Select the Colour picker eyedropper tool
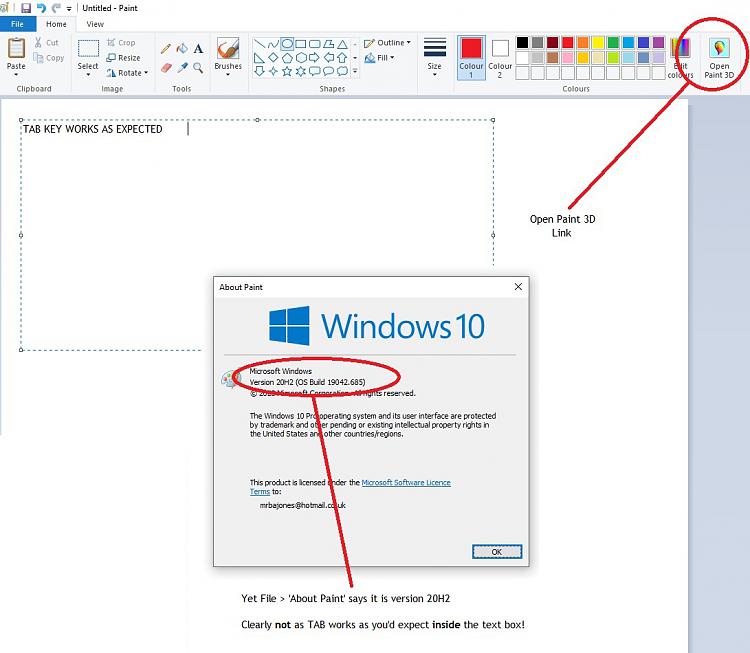 [182, 68]
